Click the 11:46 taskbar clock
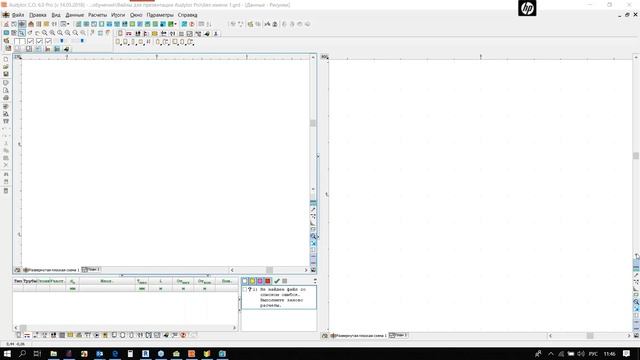Viewport: 640px width, 360px height. (x=609, y=354)
